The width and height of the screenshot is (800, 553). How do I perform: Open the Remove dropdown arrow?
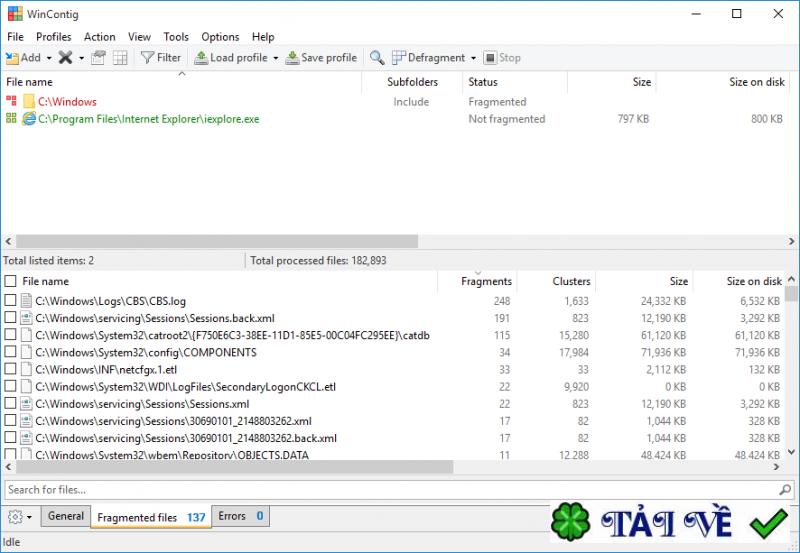(x=81, y=58)
